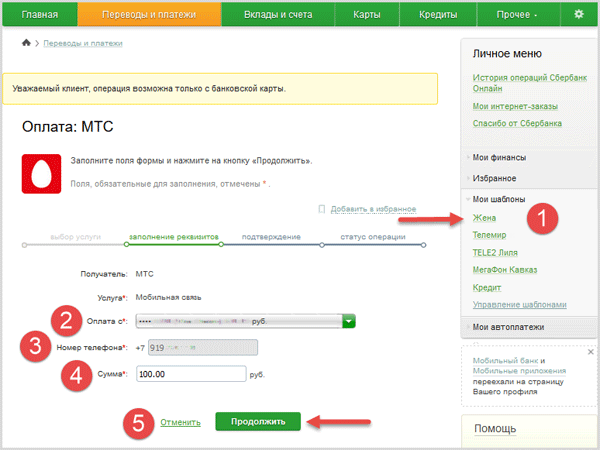Open the Переводы и платежи tab
600x450 pixels.
tap(149, 15)
